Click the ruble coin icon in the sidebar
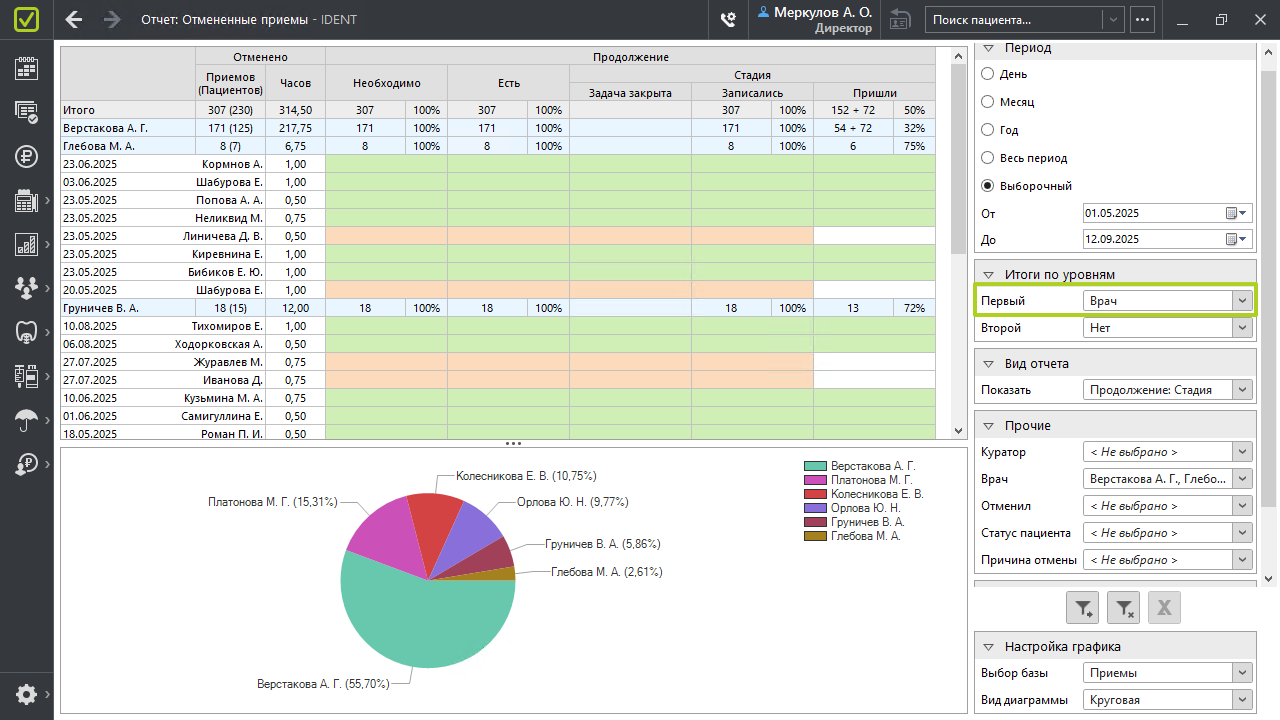Image resolution: width=1280 pixels, height=720 pixels. (x=26, y=156)
